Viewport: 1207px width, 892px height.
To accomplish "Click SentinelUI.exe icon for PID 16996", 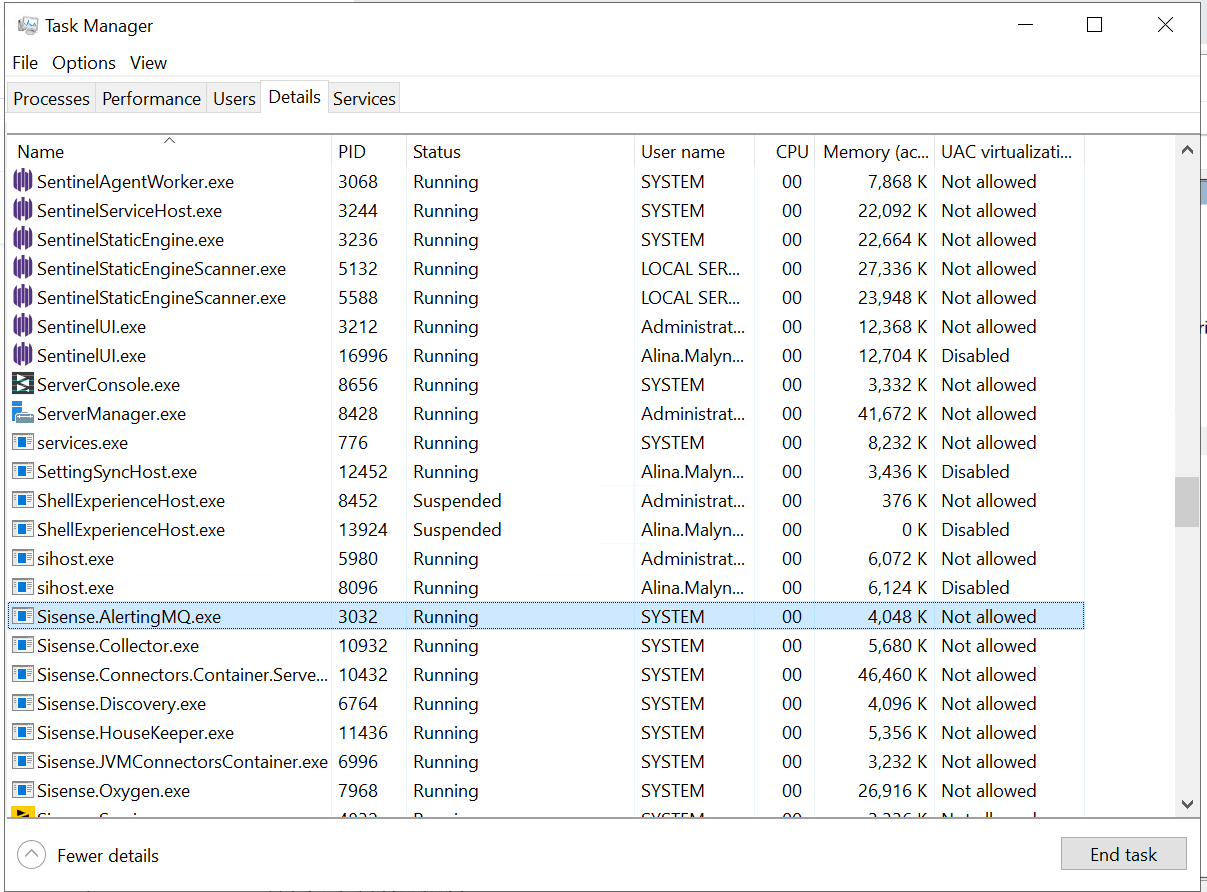I will click(22, 356).
